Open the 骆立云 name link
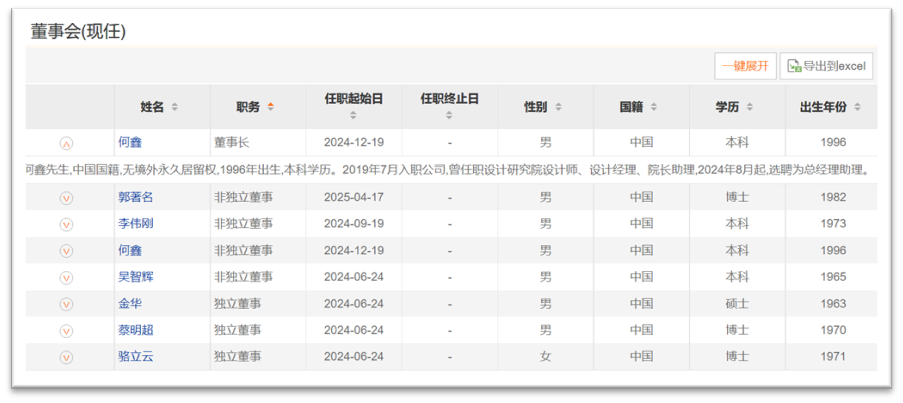903x403 pixels. point(136,356)
